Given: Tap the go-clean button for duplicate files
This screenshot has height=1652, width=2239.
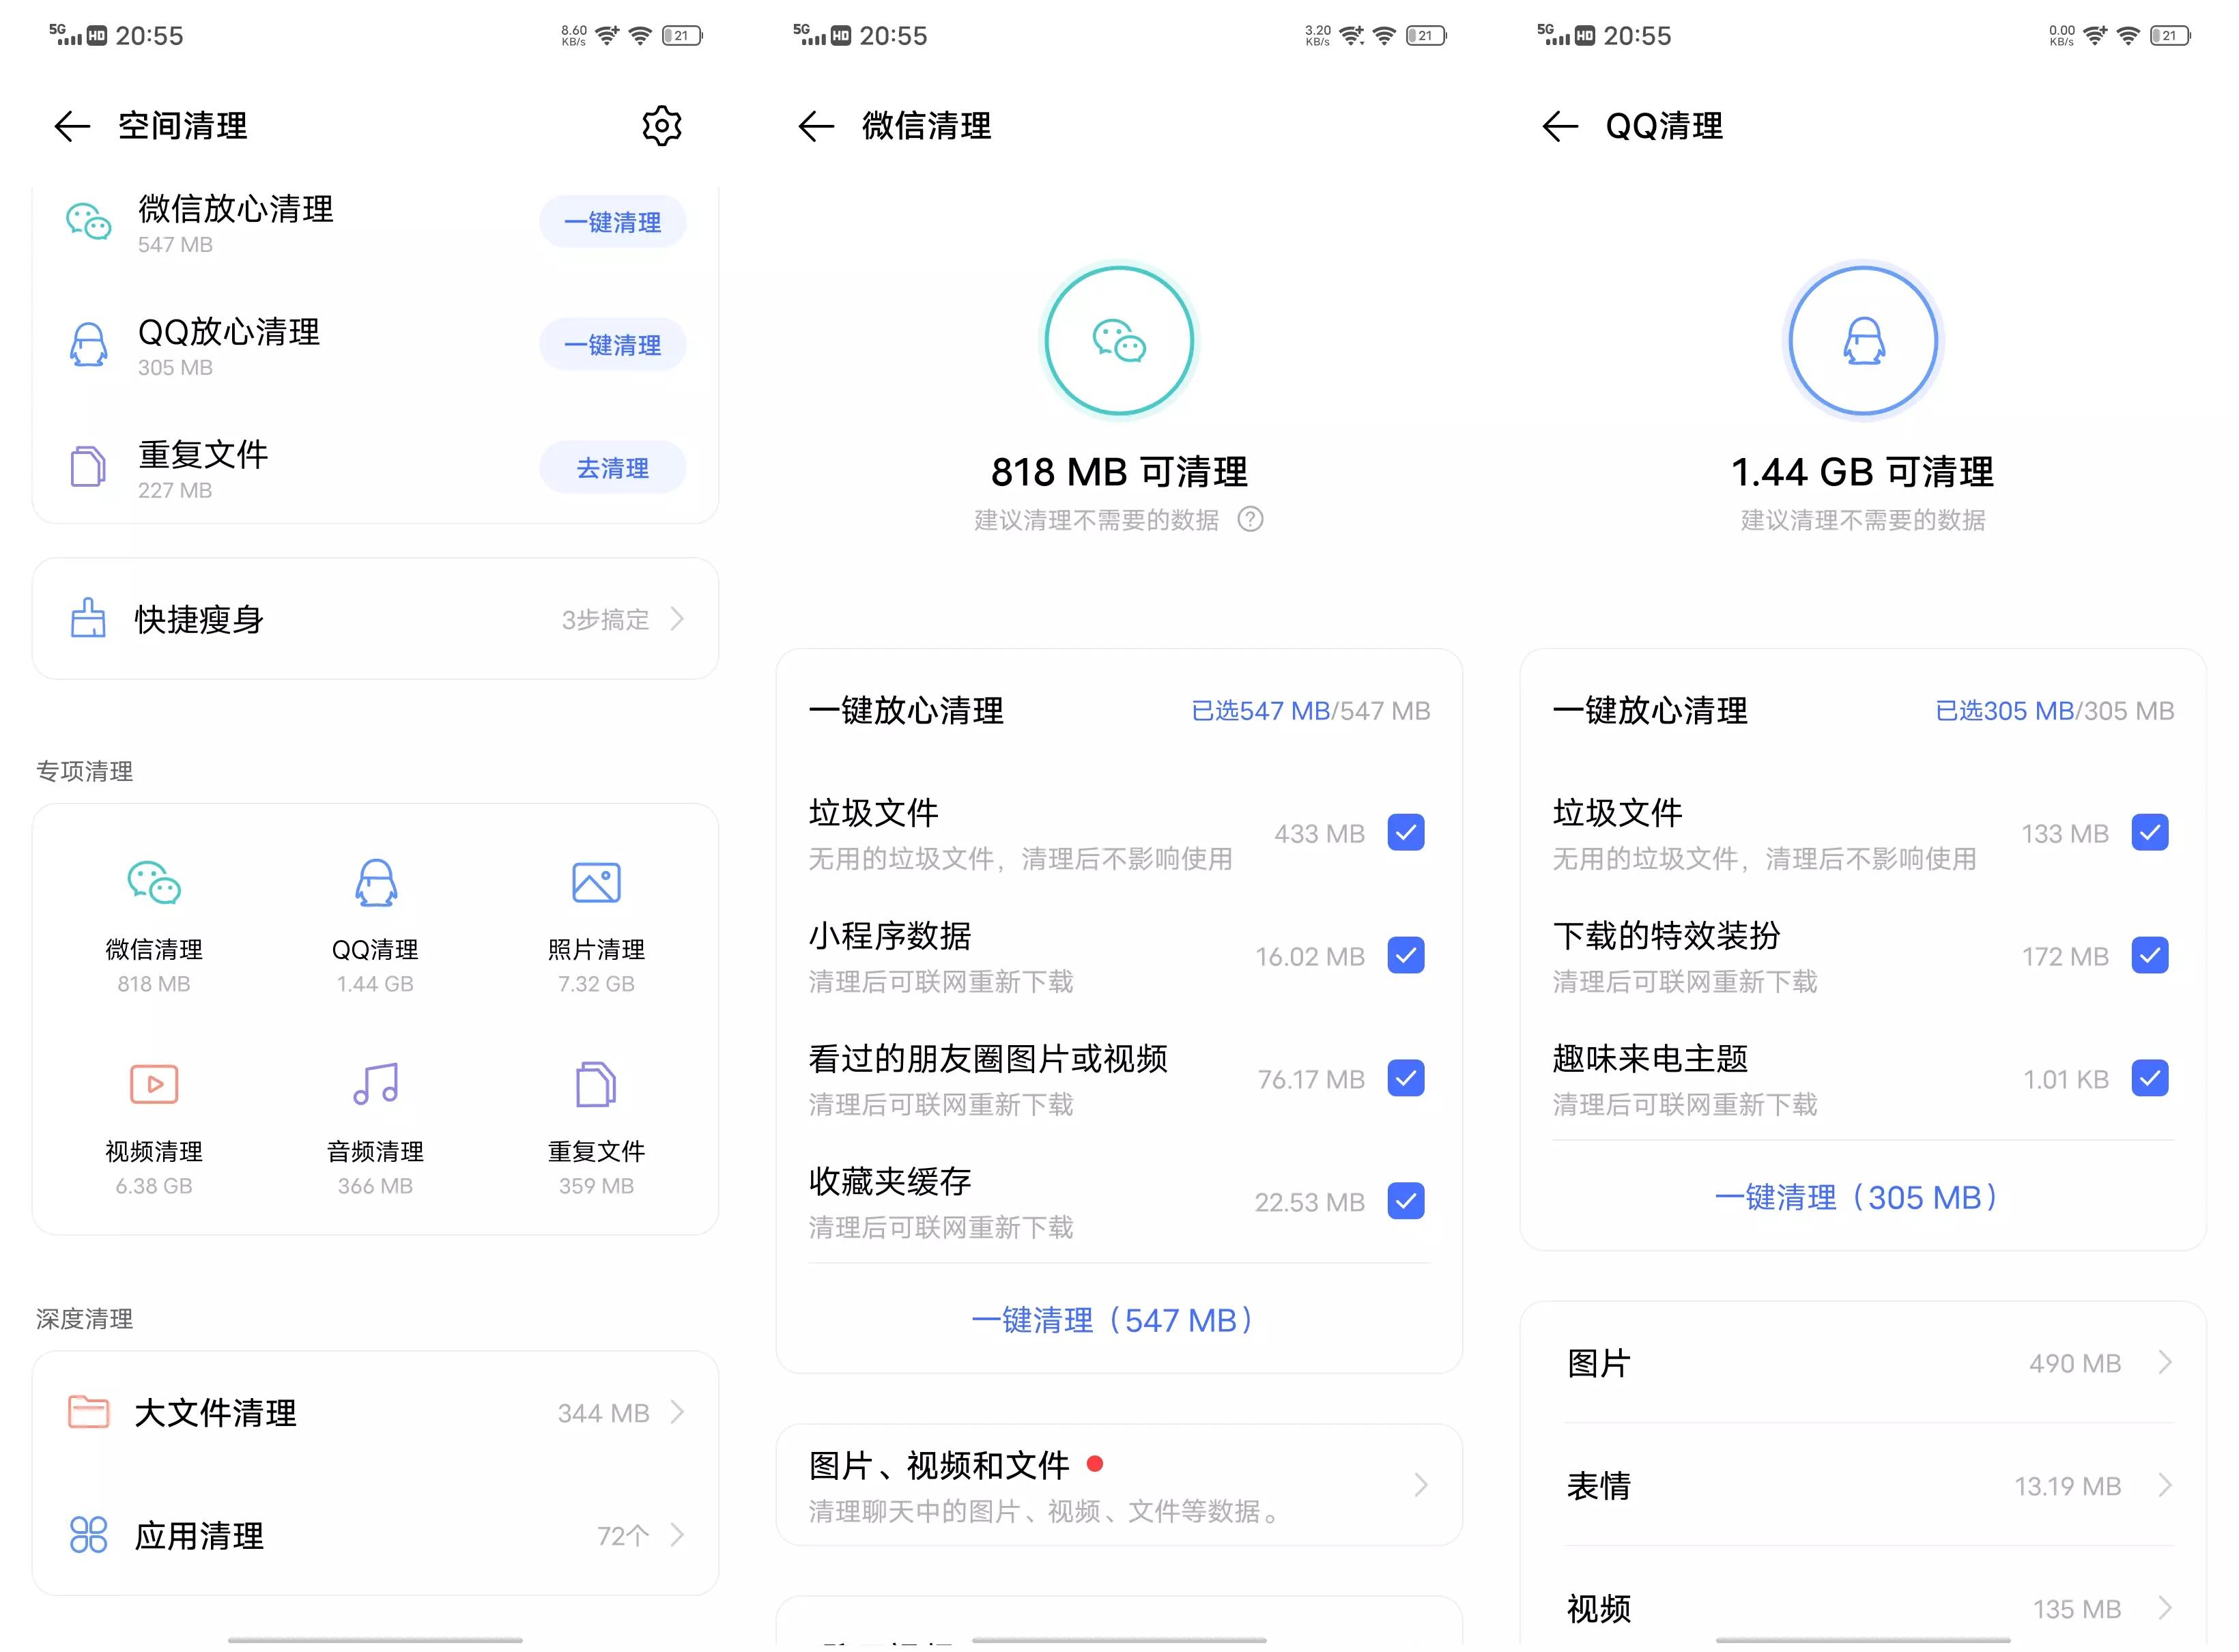Looking at the screenshot, I should click(x=612, y=468).
